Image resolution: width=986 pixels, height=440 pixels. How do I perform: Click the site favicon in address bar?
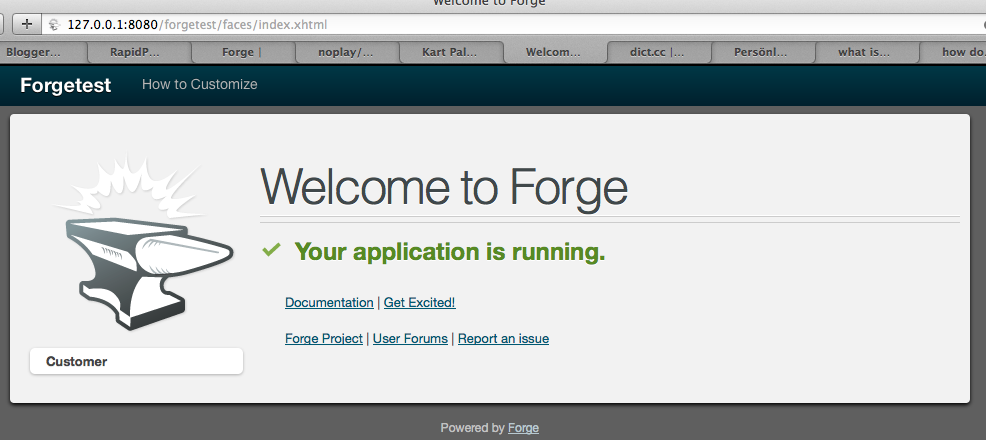coord(55,25)
